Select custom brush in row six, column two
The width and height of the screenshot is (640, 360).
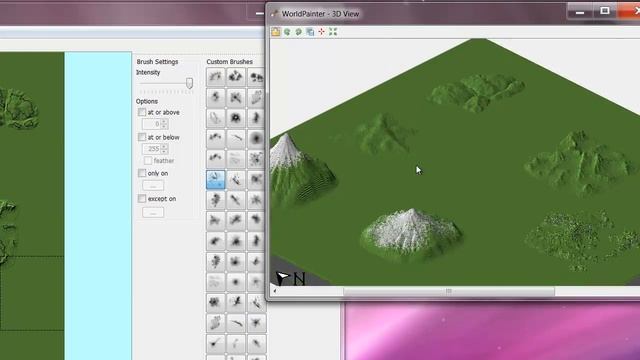[x=236, y=180]
